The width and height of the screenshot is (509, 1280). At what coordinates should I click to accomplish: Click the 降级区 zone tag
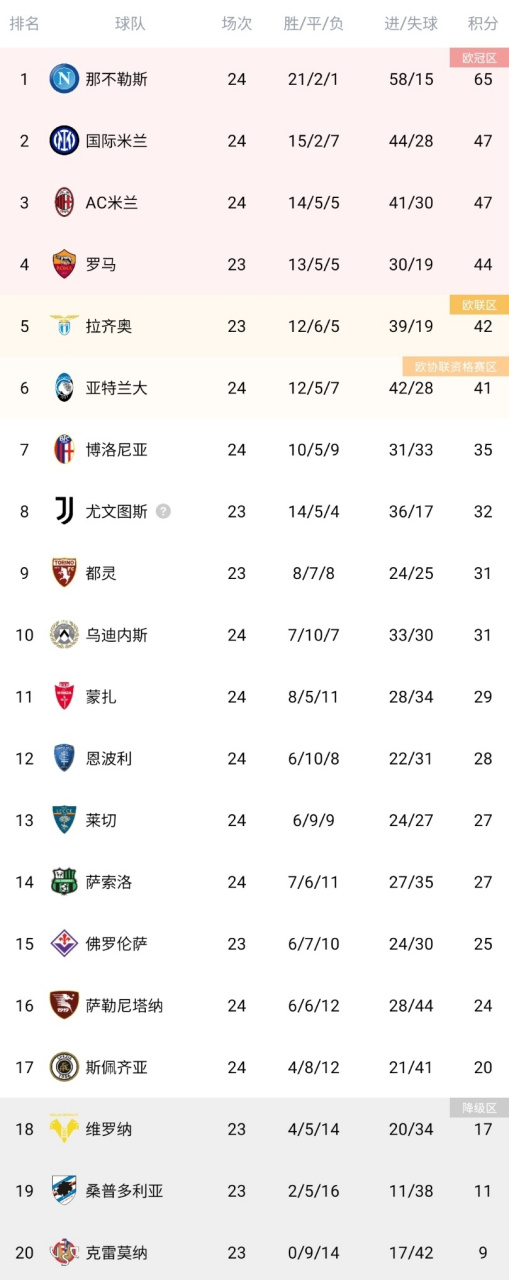tap(479, 1108)
